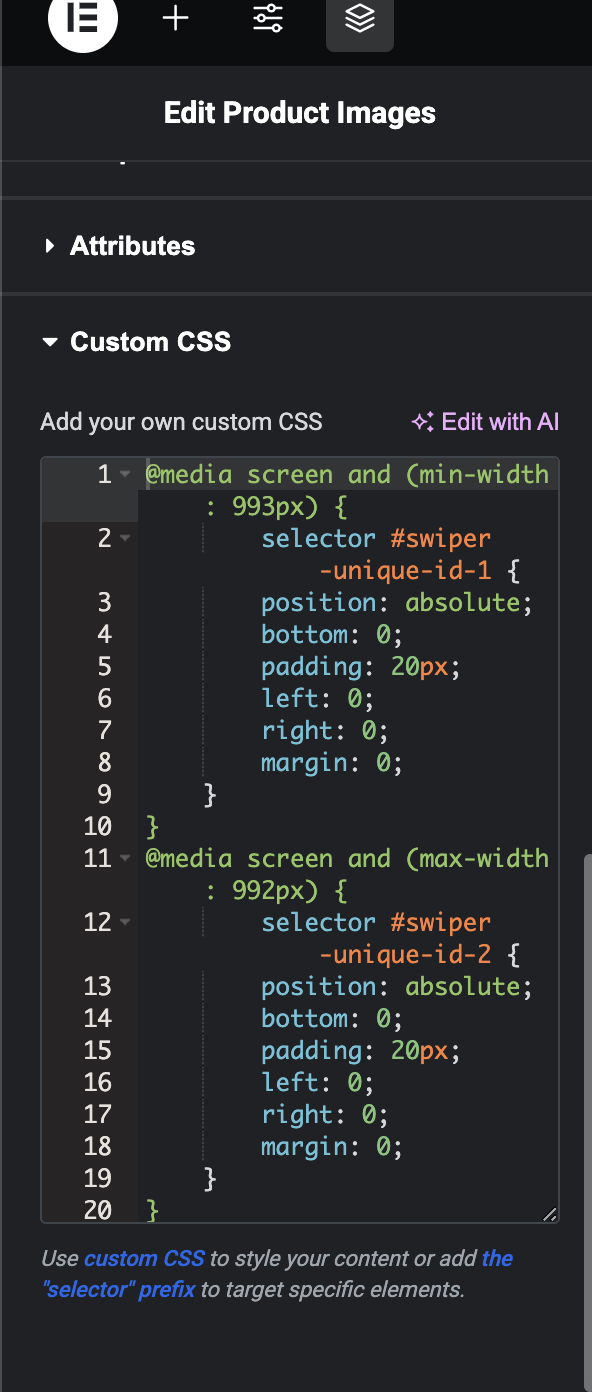Collapse the Custom CSS section
The image size is (592, 1392).
click(136, 342)
